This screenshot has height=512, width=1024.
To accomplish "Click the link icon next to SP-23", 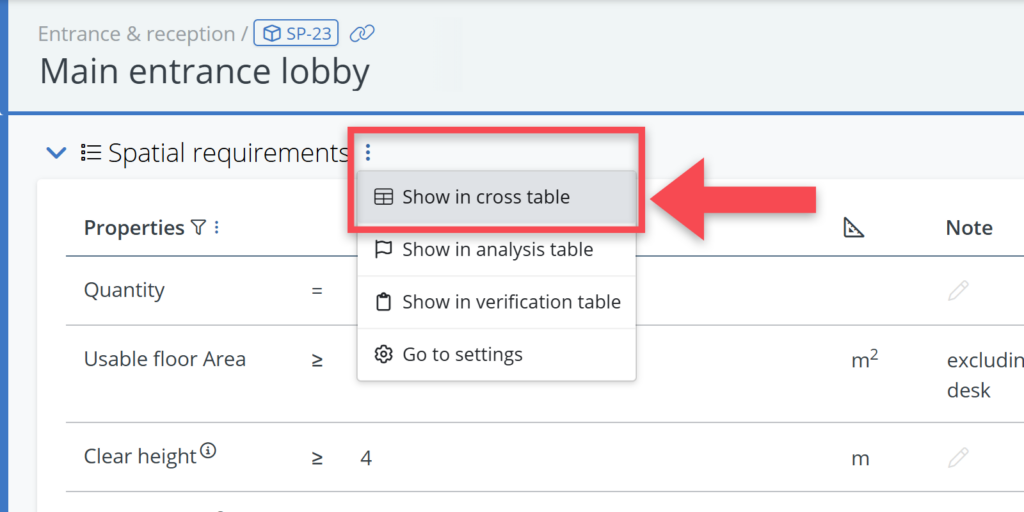I will click(362, 34).
